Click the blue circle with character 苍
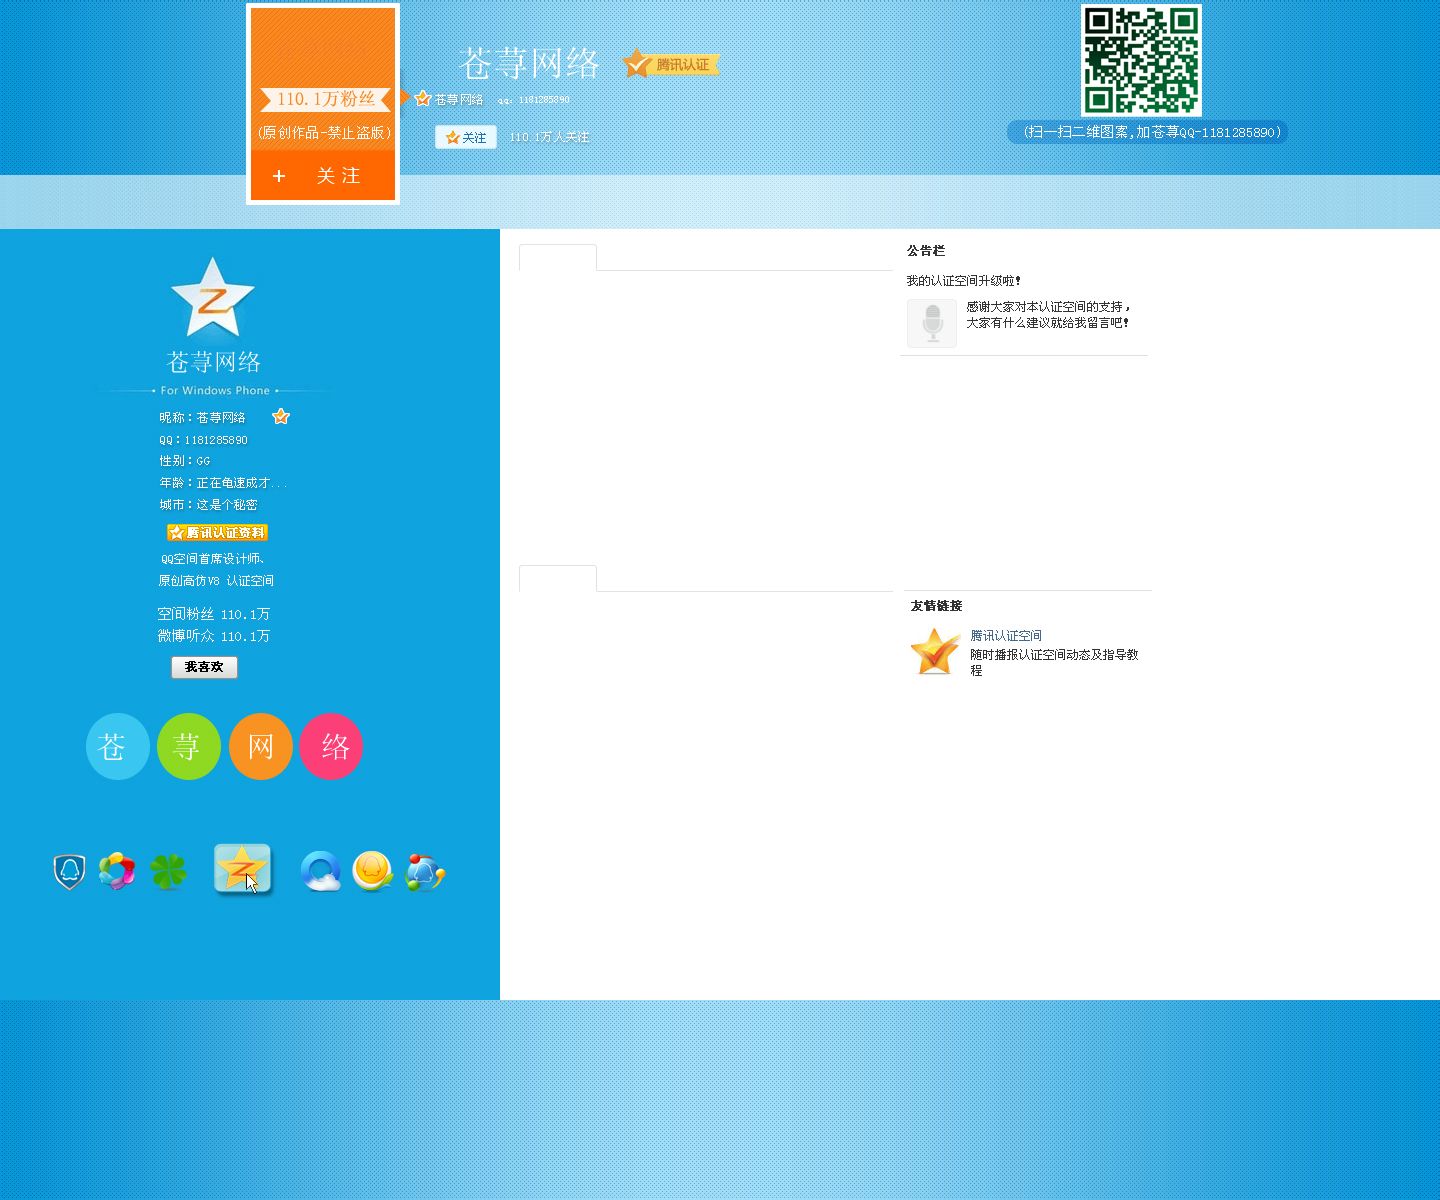Viewport: 1440px width, 1200px height. point(118,746)
